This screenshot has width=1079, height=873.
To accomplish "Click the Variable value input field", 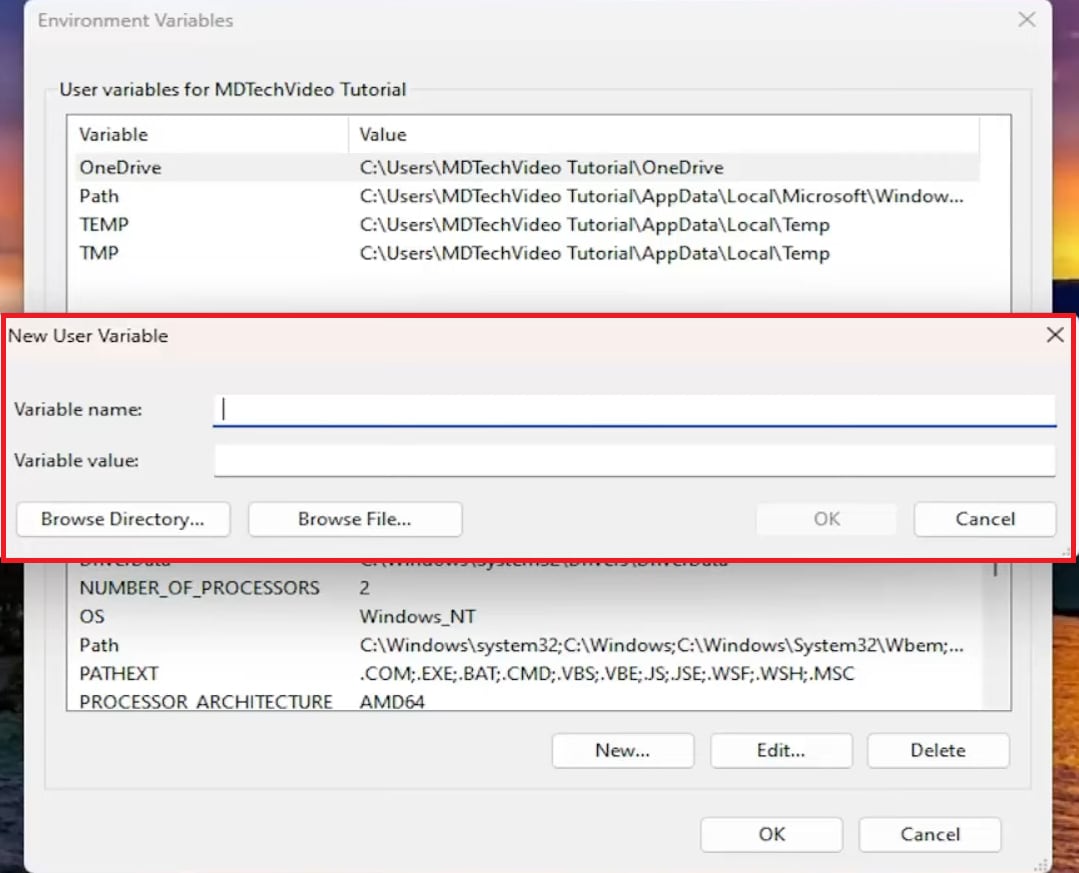I will coord(634,460).
